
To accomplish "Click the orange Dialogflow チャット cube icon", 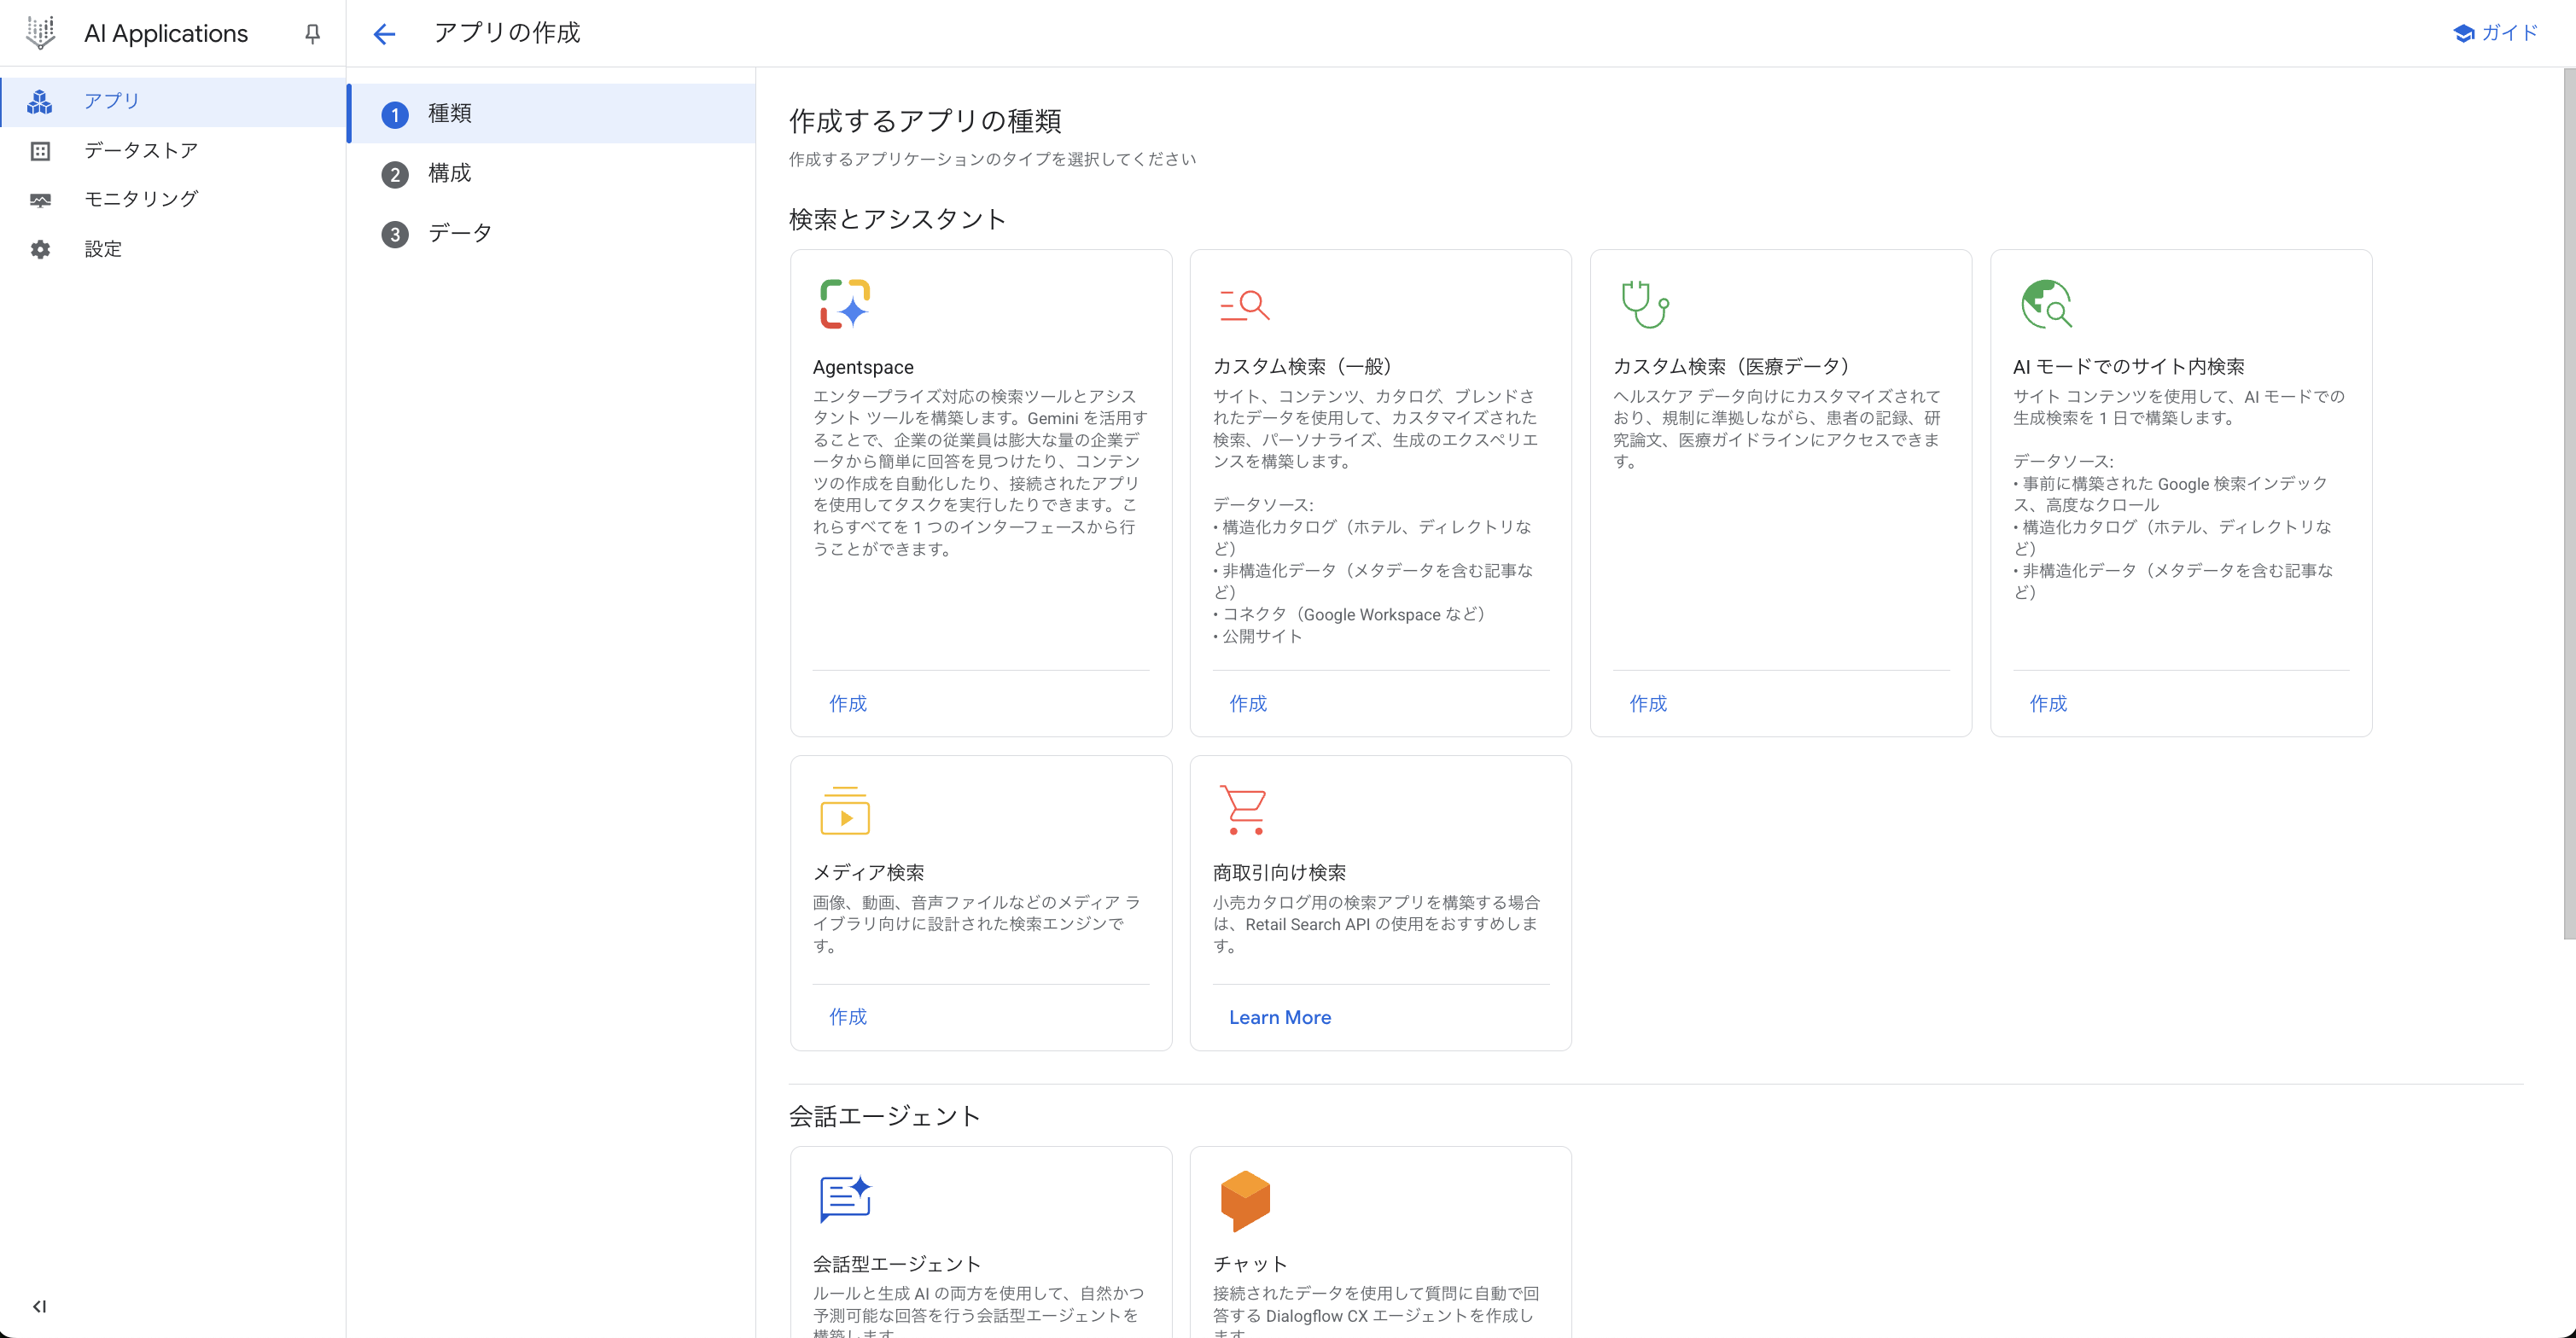I will pyautogui.click(x=1244, y=1200).
